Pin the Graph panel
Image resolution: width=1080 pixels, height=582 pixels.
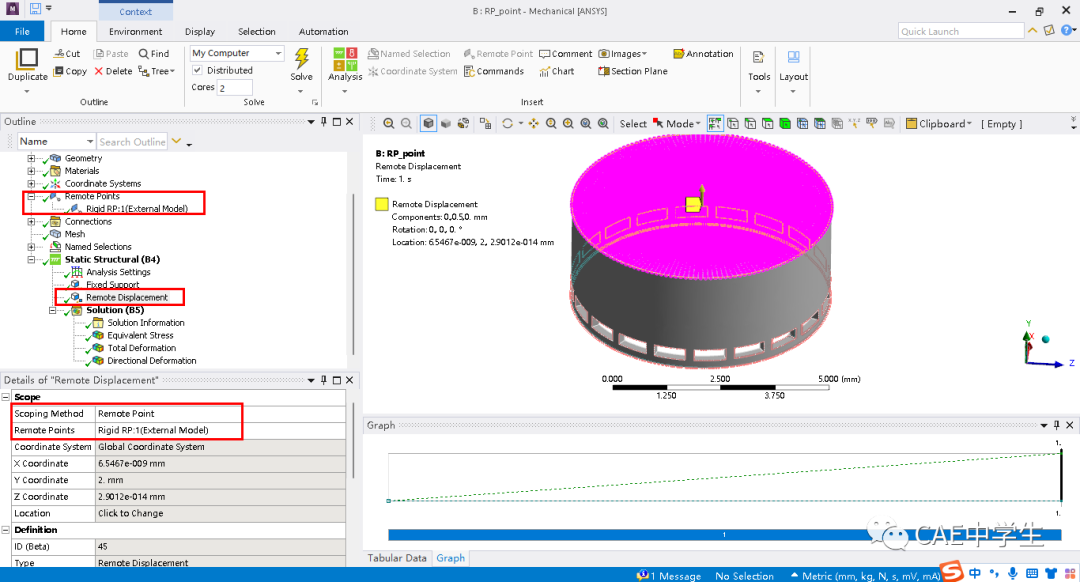1057,425
